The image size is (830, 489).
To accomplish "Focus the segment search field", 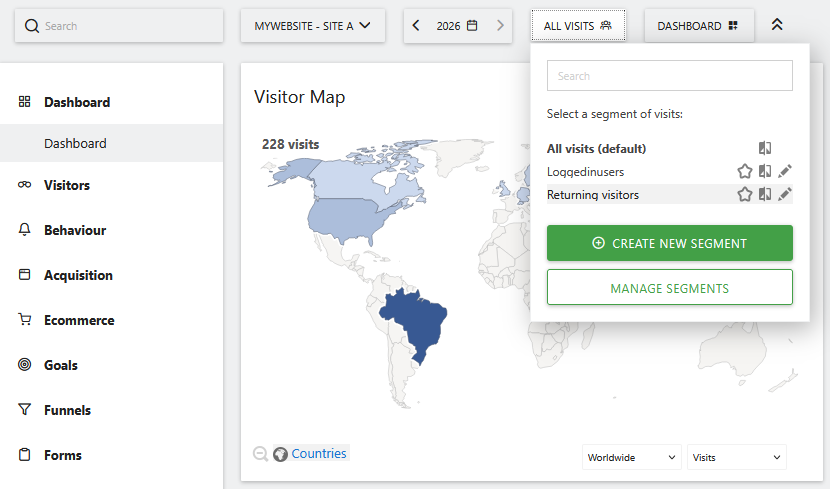I will [x=669, y=76].
